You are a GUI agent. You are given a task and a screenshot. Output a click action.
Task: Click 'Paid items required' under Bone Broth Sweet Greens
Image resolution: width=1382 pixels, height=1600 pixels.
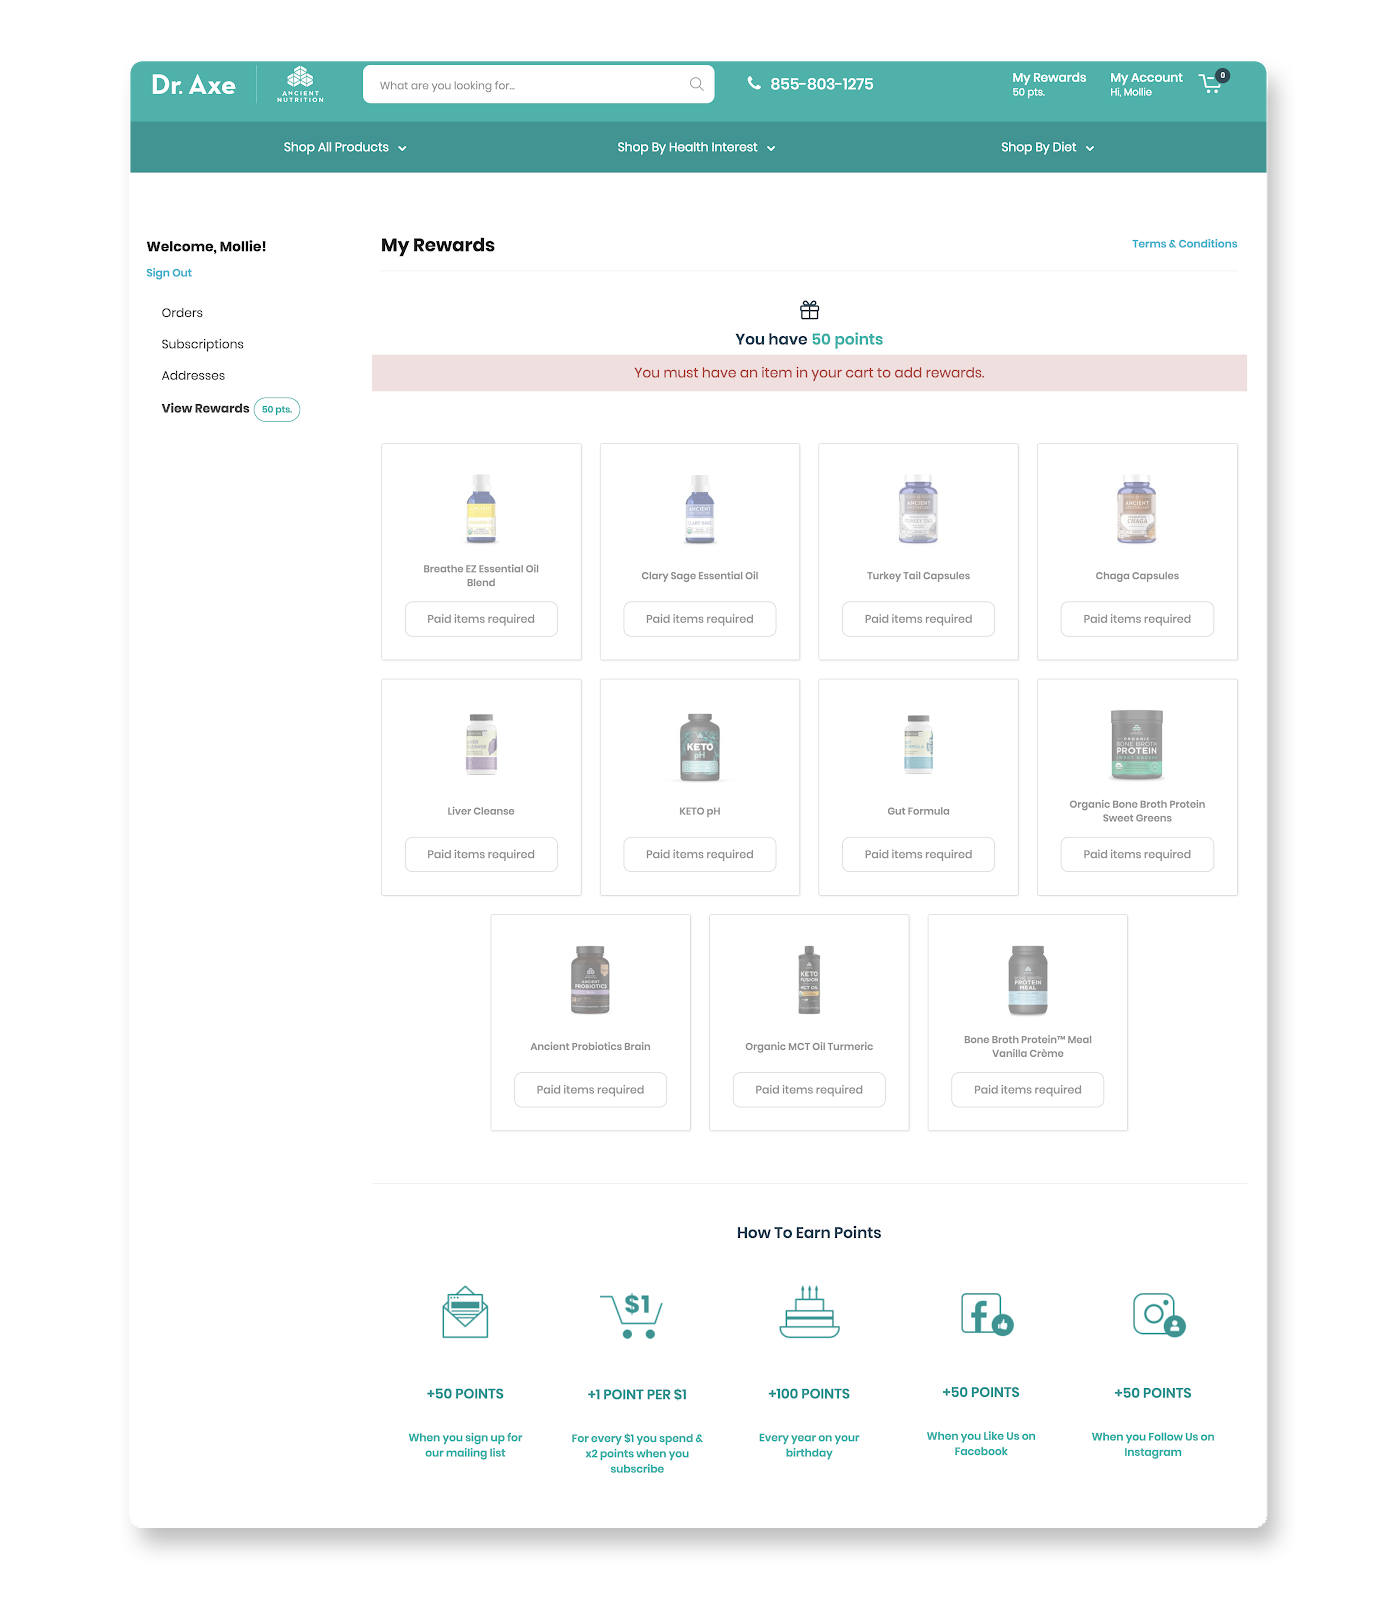click(x=1137, y=854)
